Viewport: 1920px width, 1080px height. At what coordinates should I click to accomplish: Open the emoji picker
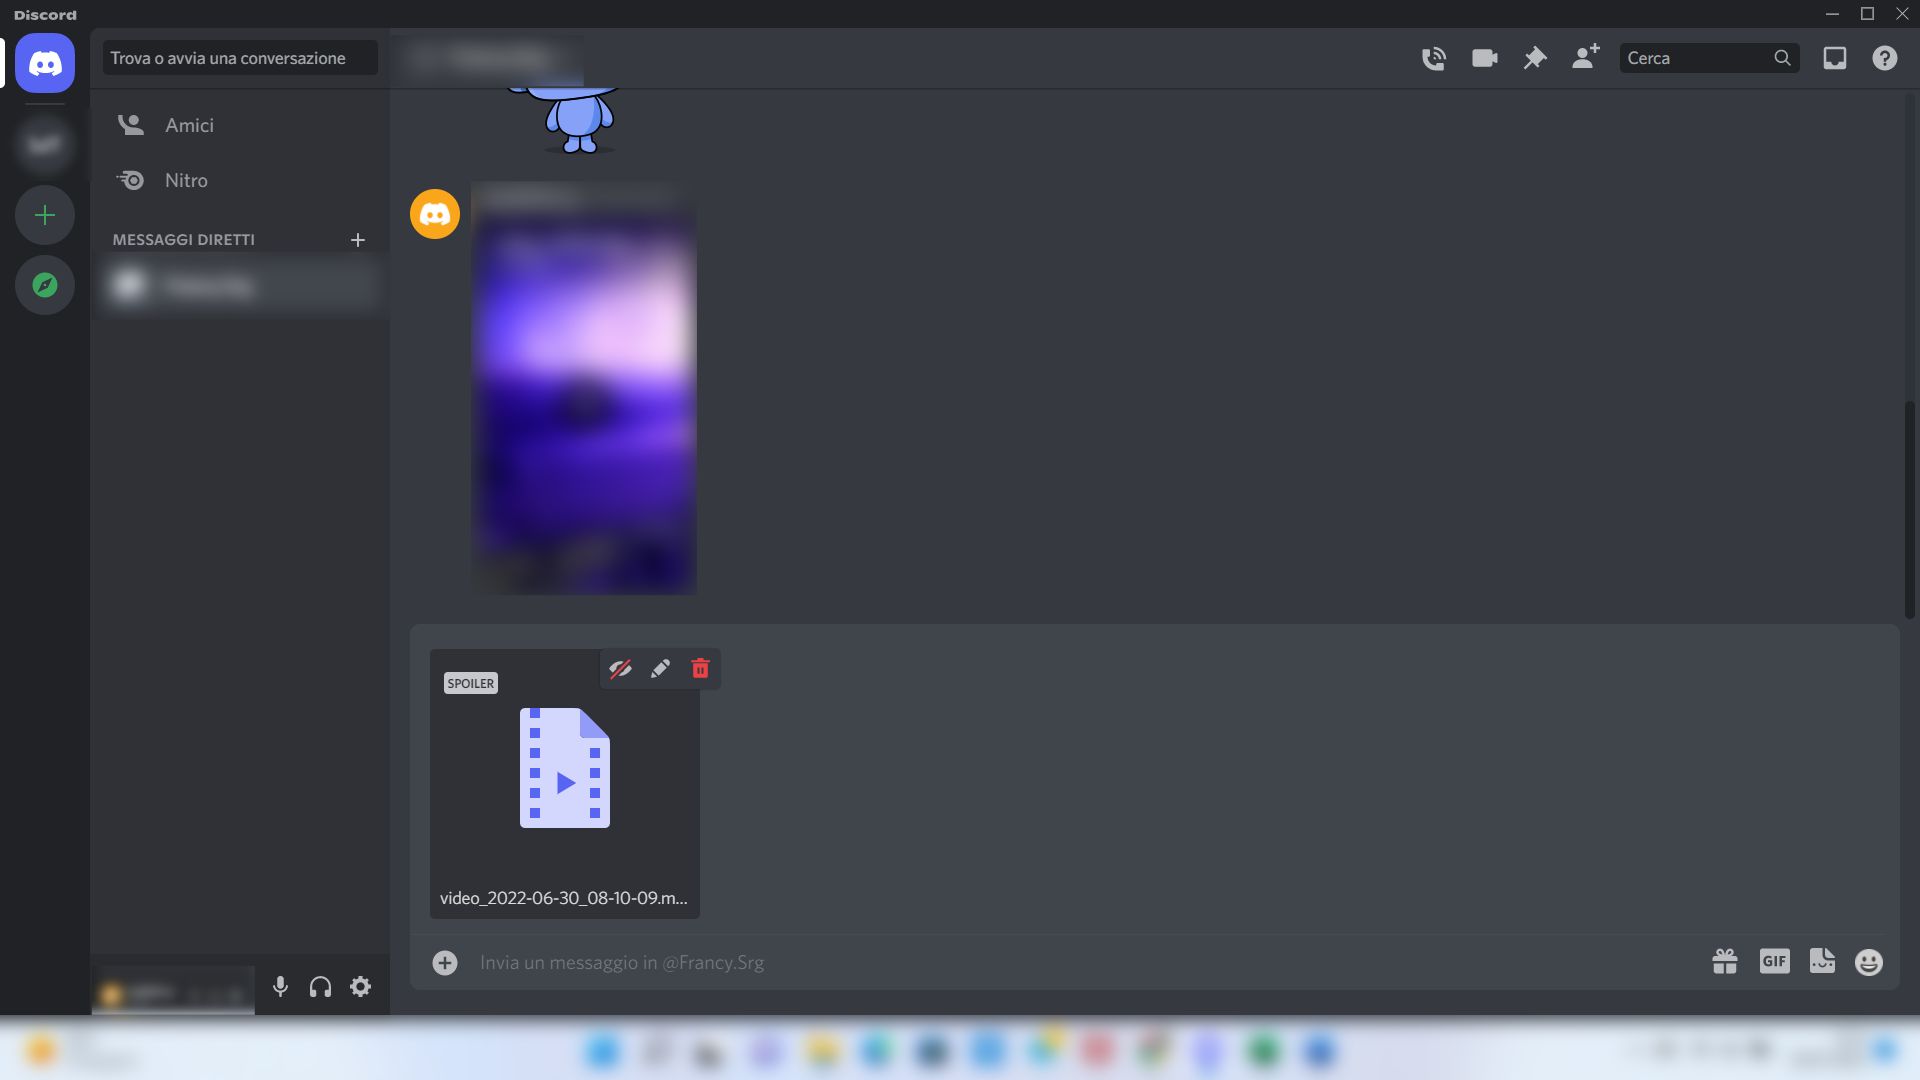(1868, 962)
